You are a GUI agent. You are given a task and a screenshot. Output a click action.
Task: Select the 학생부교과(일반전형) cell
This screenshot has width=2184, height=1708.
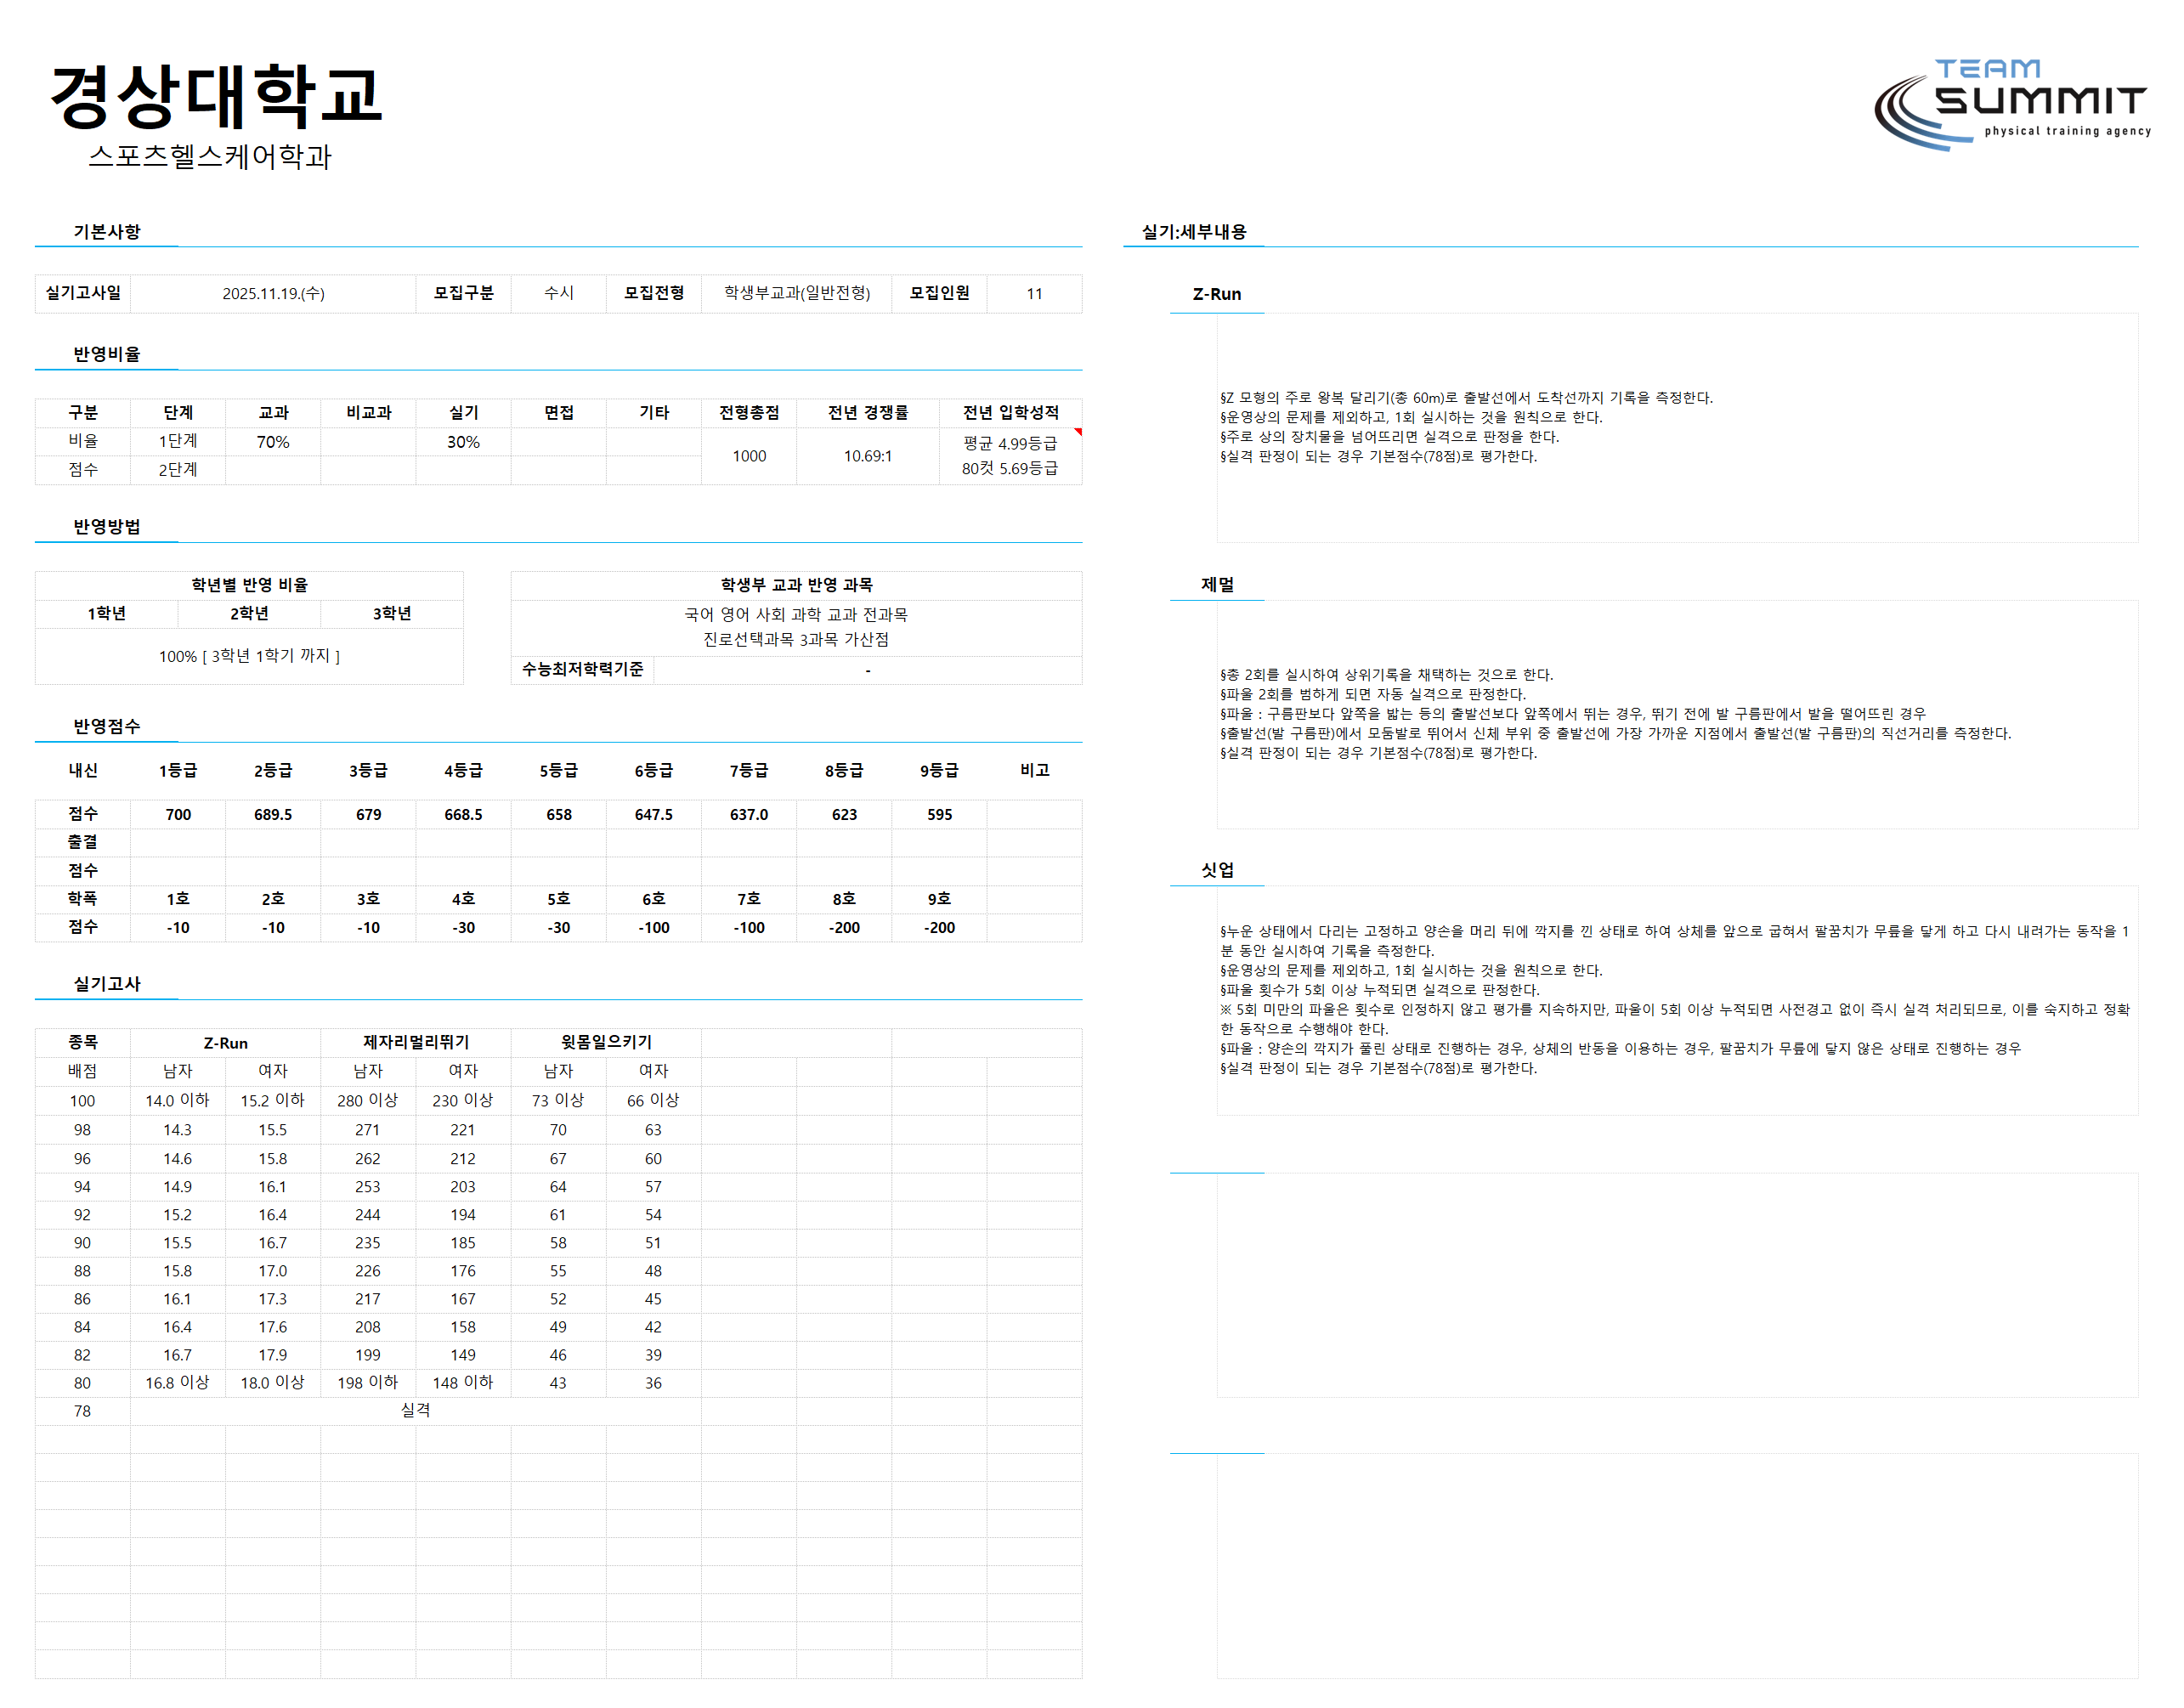797,293
